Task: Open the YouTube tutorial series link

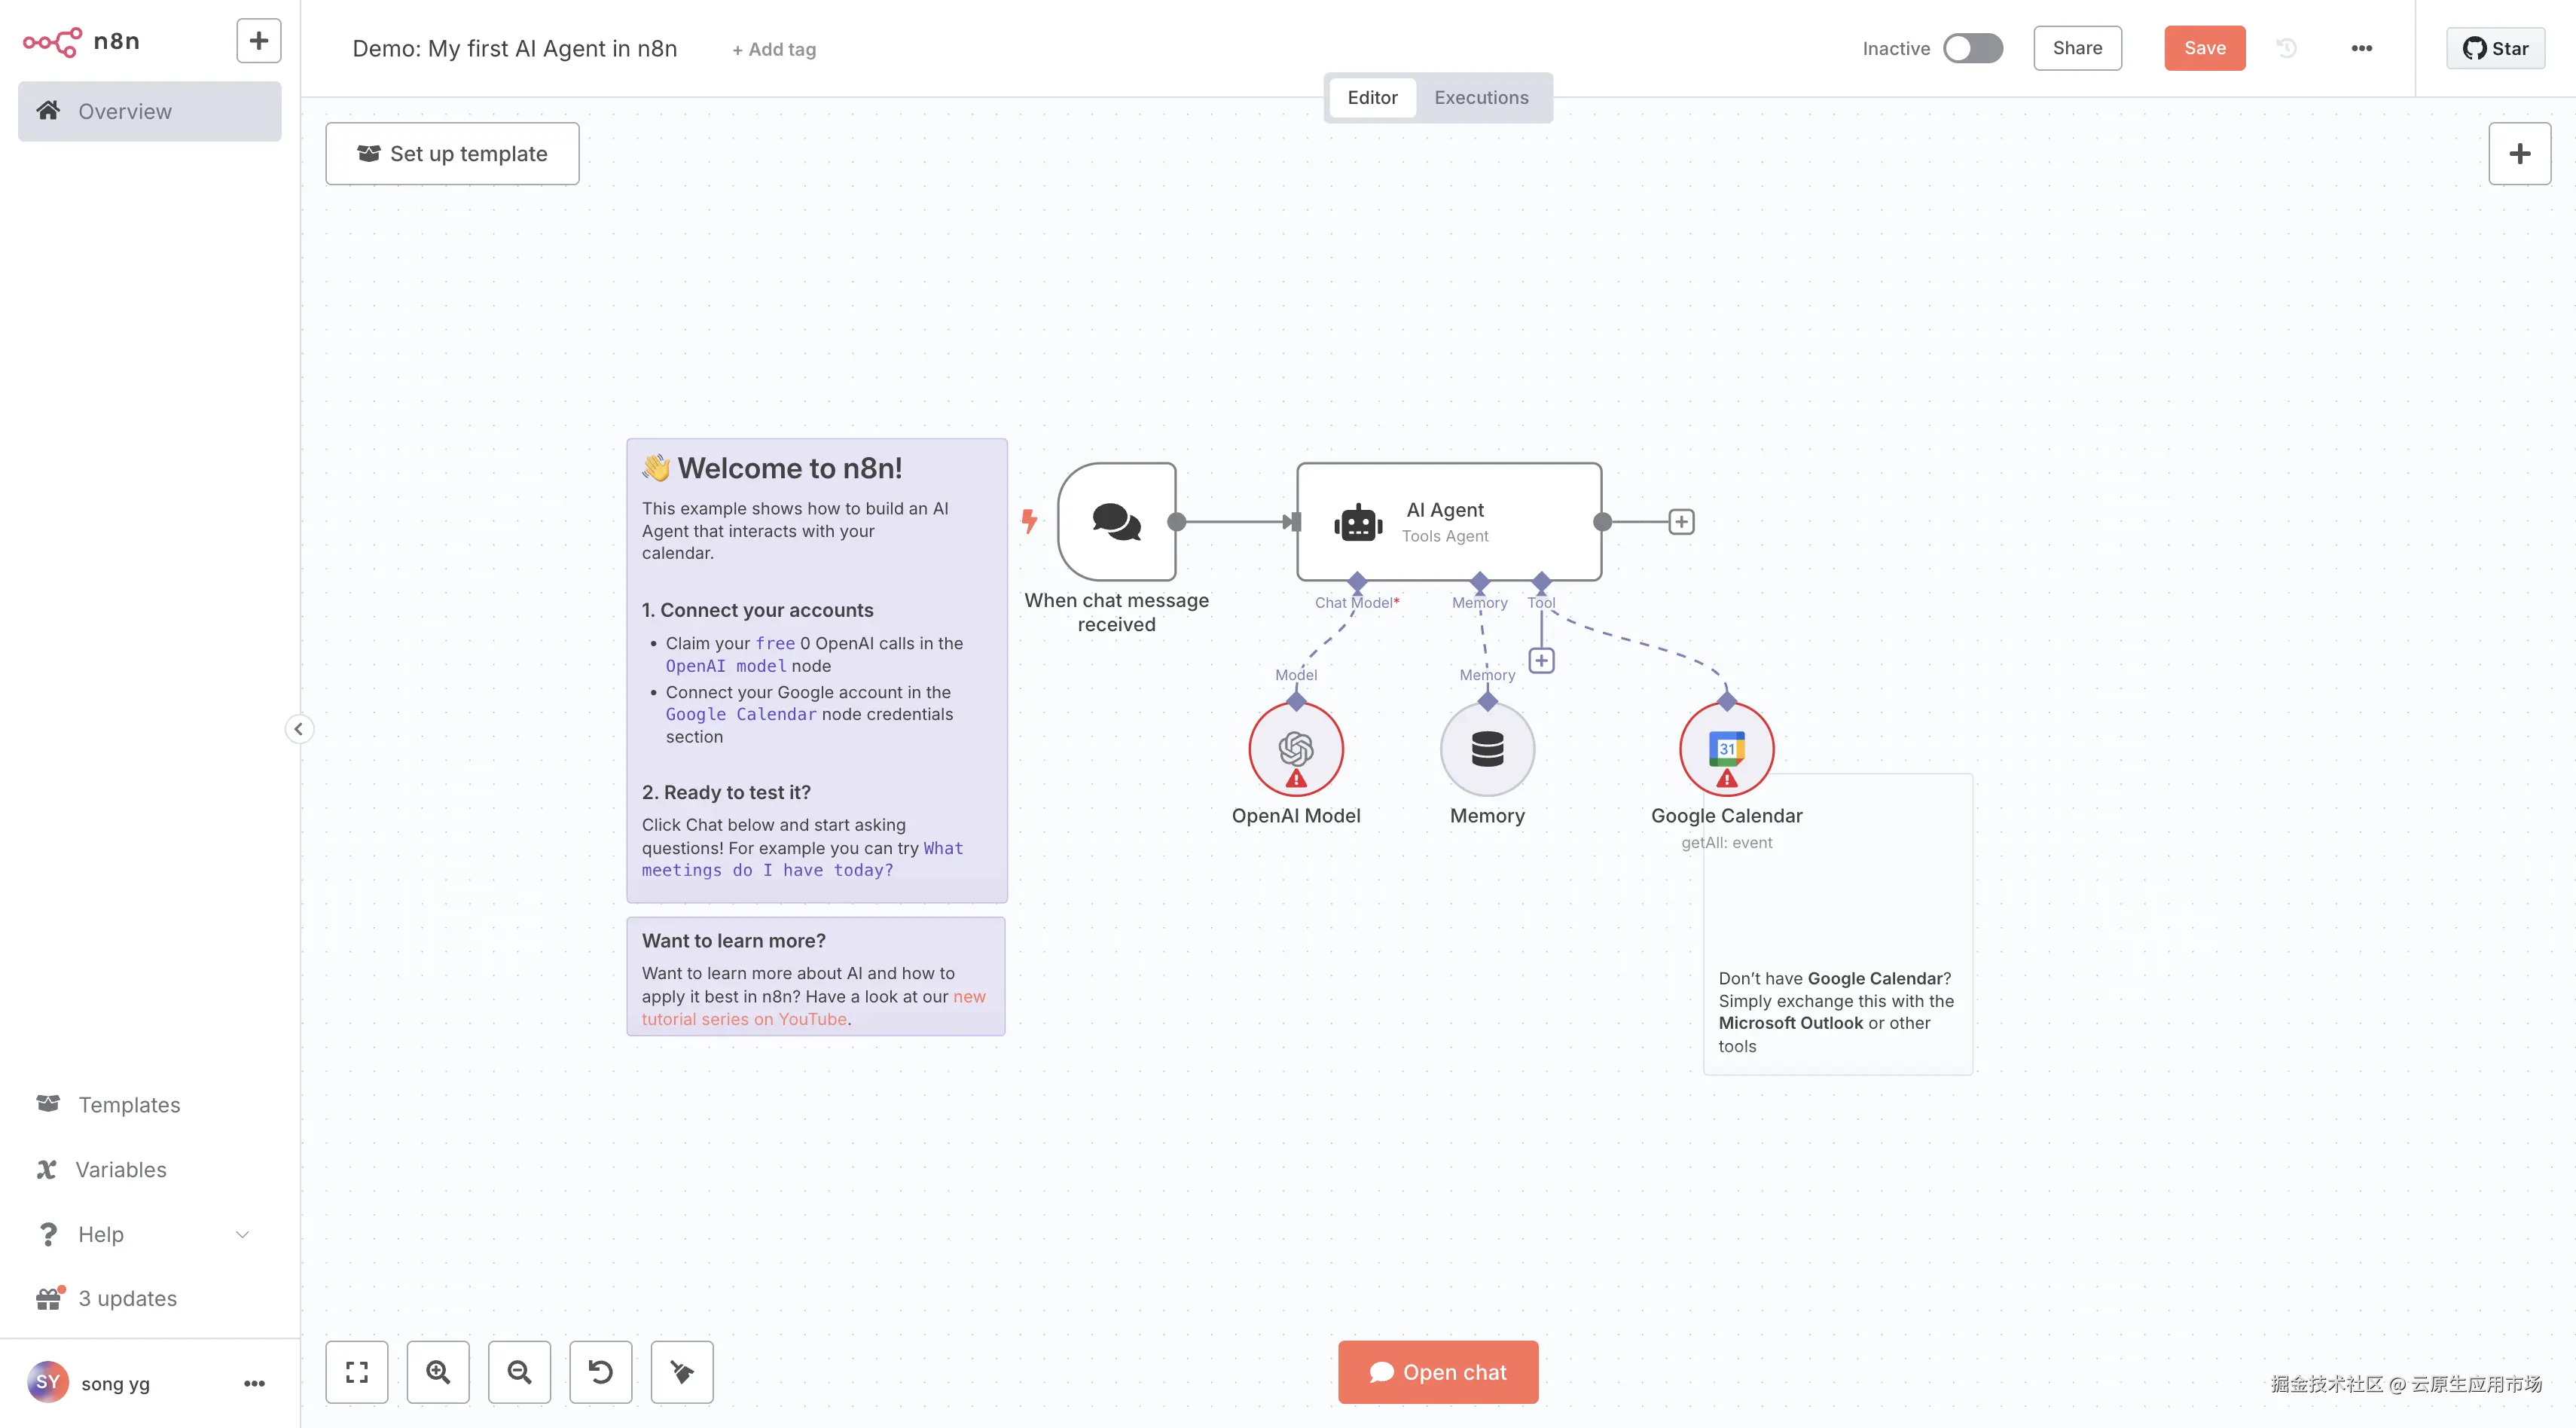Action: click(744, 1019)
